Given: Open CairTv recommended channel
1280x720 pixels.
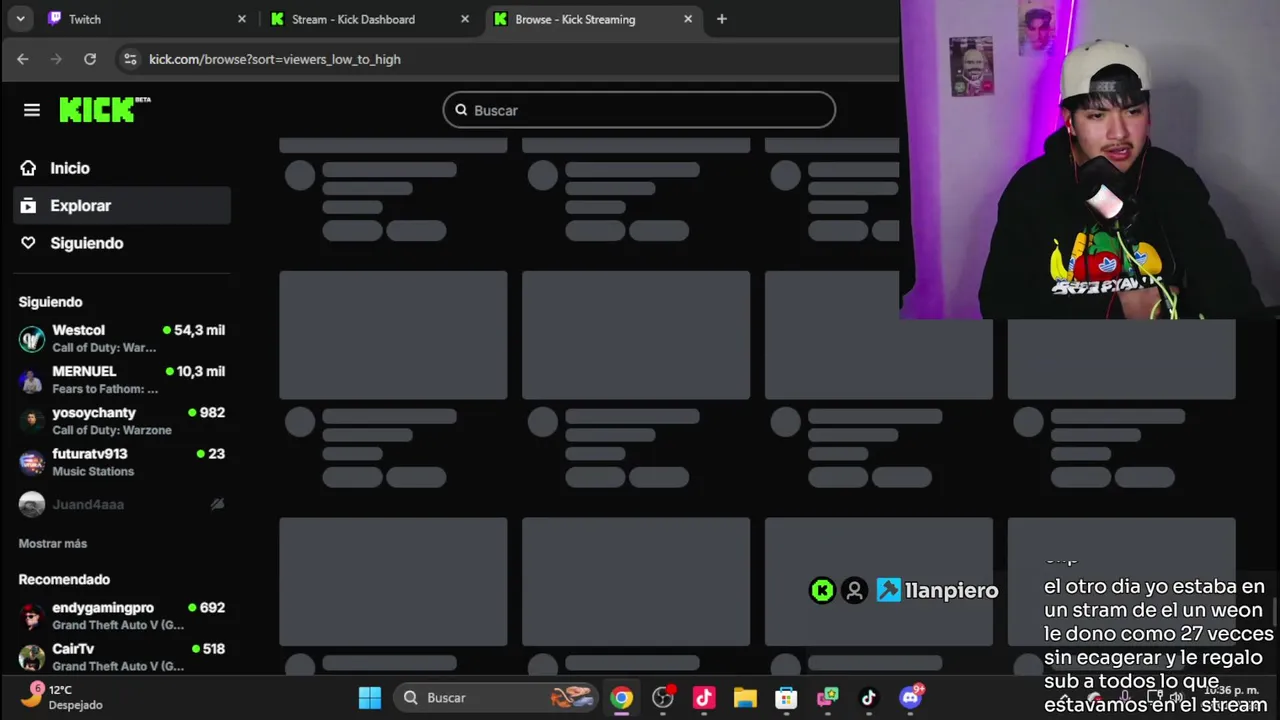Looking at the screenshot, I should (x=122, y=656).
